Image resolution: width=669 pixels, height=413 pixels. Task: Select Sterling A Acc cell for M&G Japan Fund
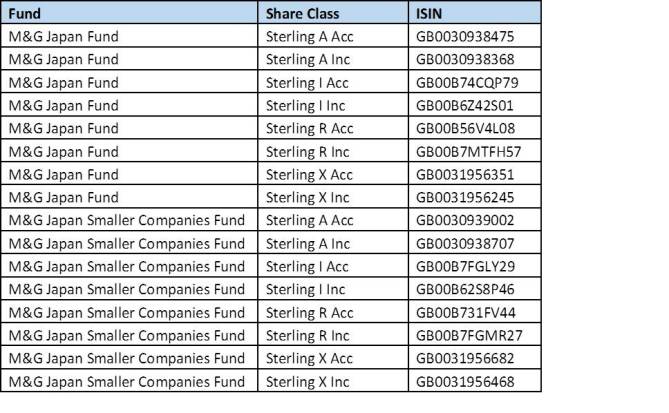[333, 36]
